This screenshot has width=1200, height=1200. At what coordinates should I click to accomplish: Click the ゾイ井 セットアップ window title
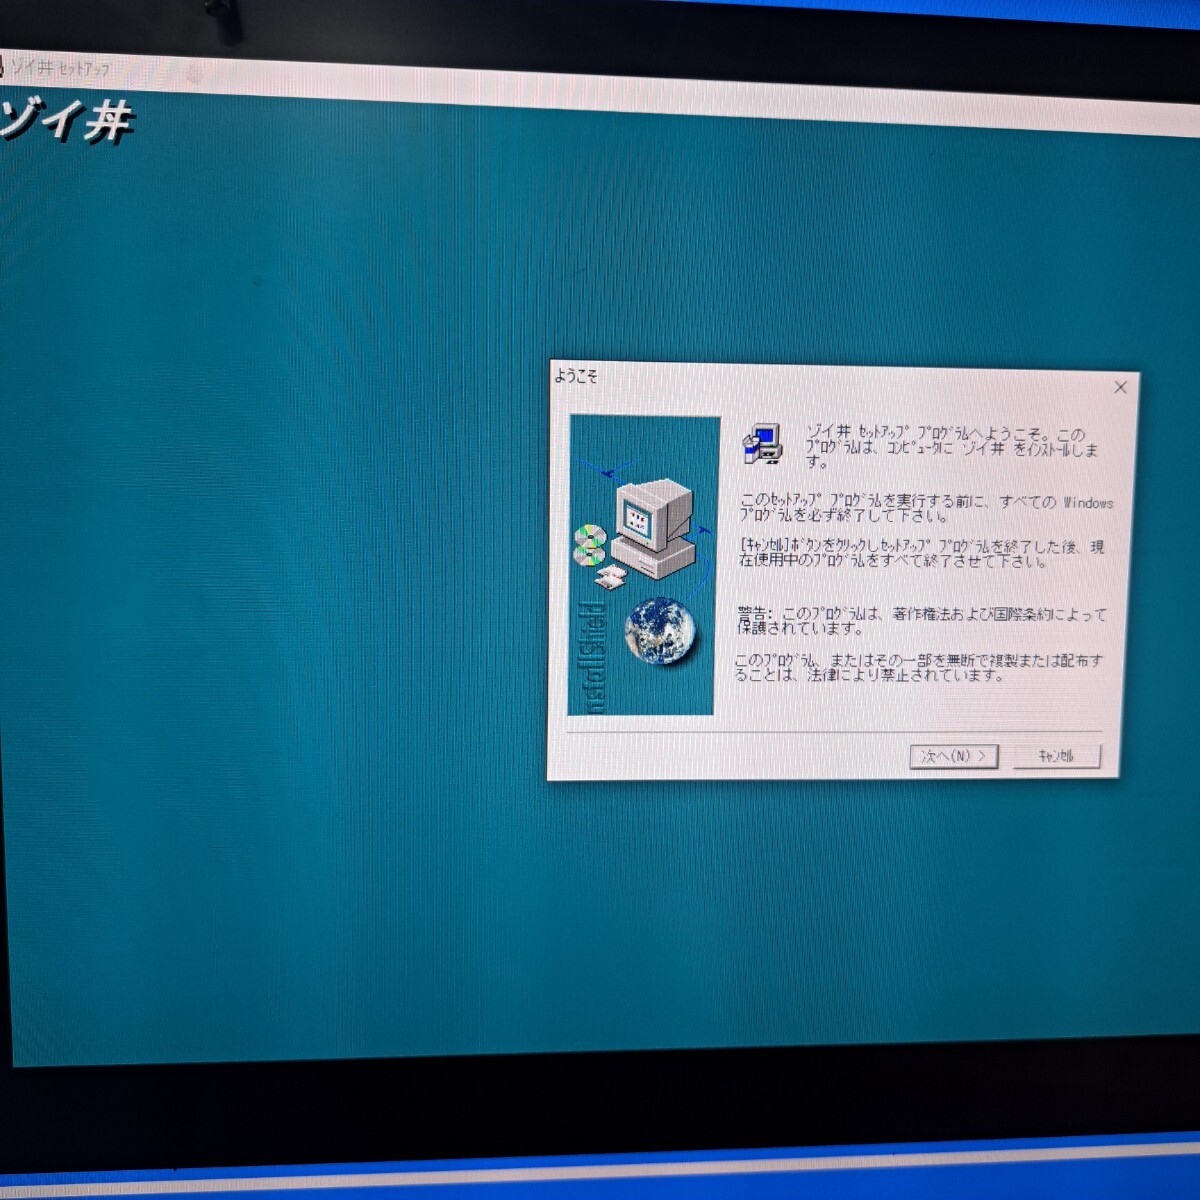point(60,69)
